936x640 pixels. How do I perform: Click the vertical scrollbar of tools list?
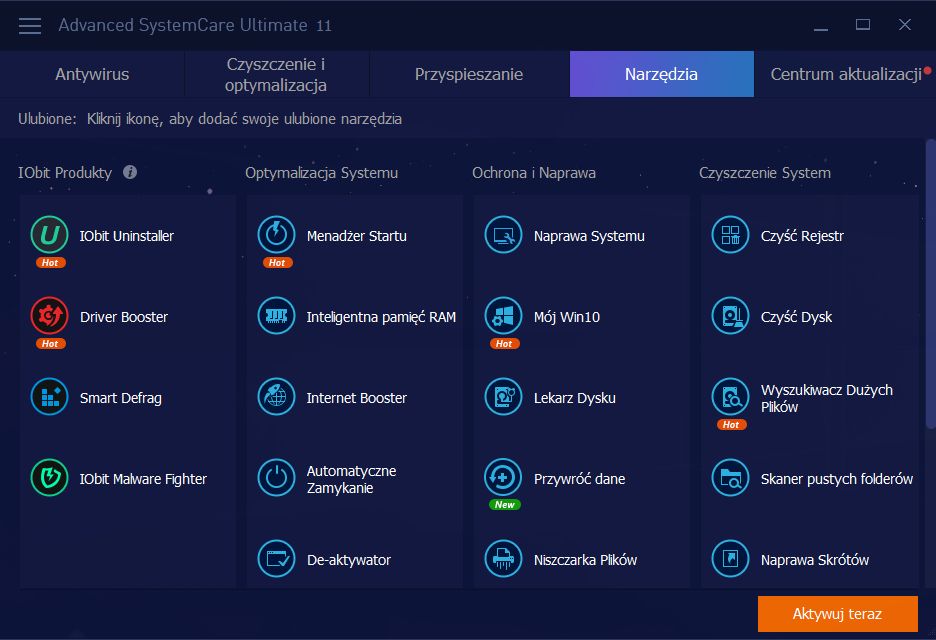pos(930,283)
